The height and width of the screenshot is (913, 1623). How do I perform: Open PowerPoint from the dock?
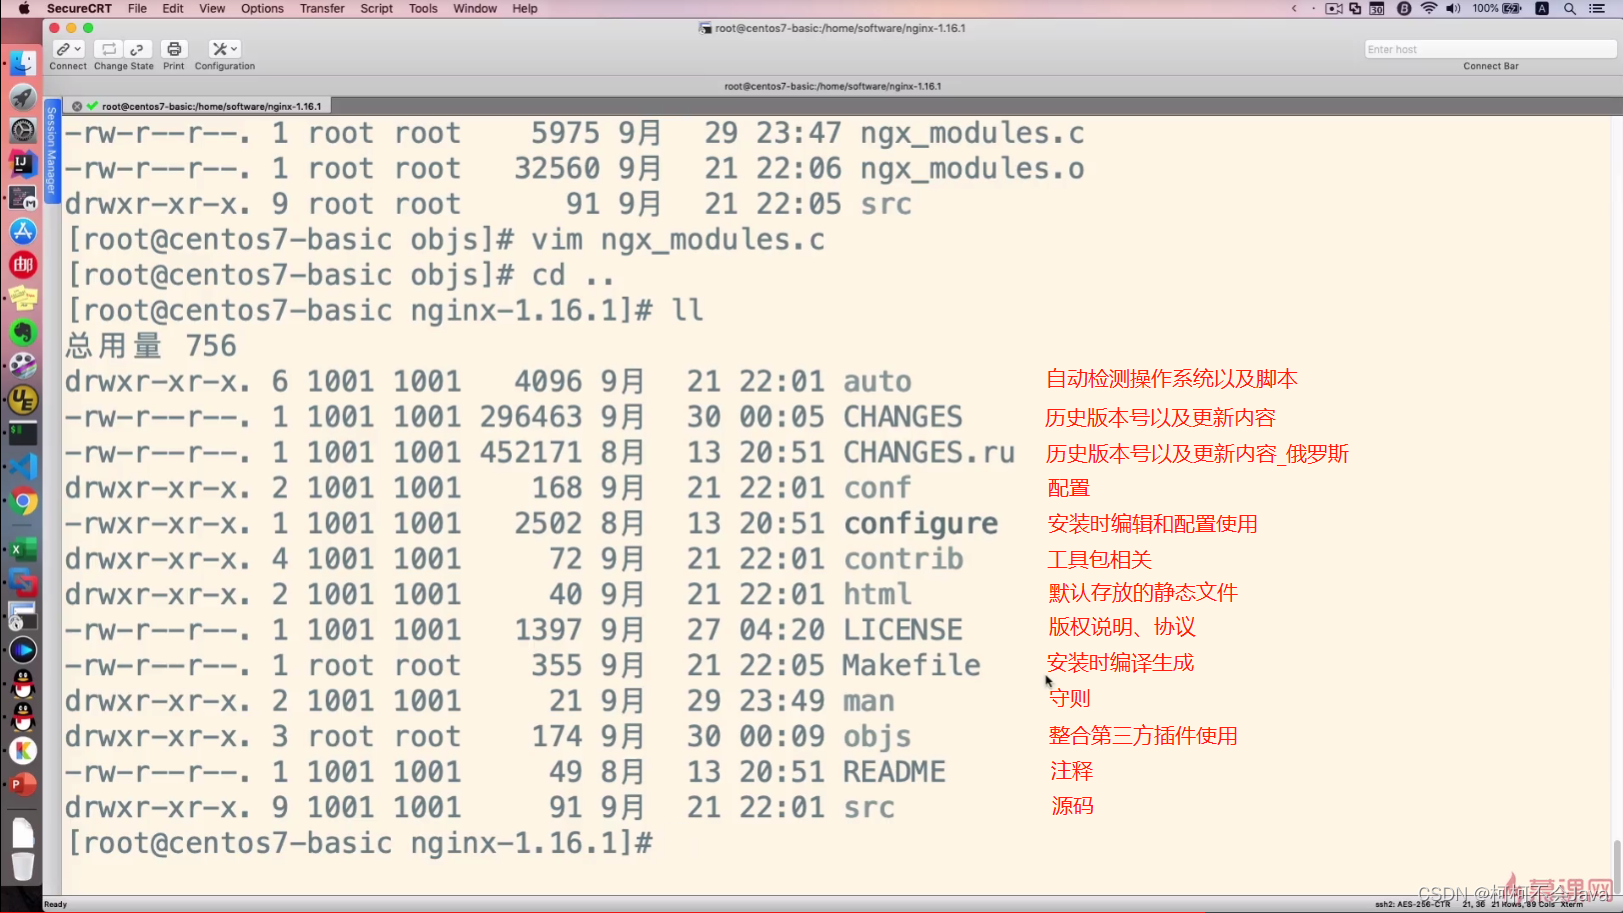coord(23,785)
